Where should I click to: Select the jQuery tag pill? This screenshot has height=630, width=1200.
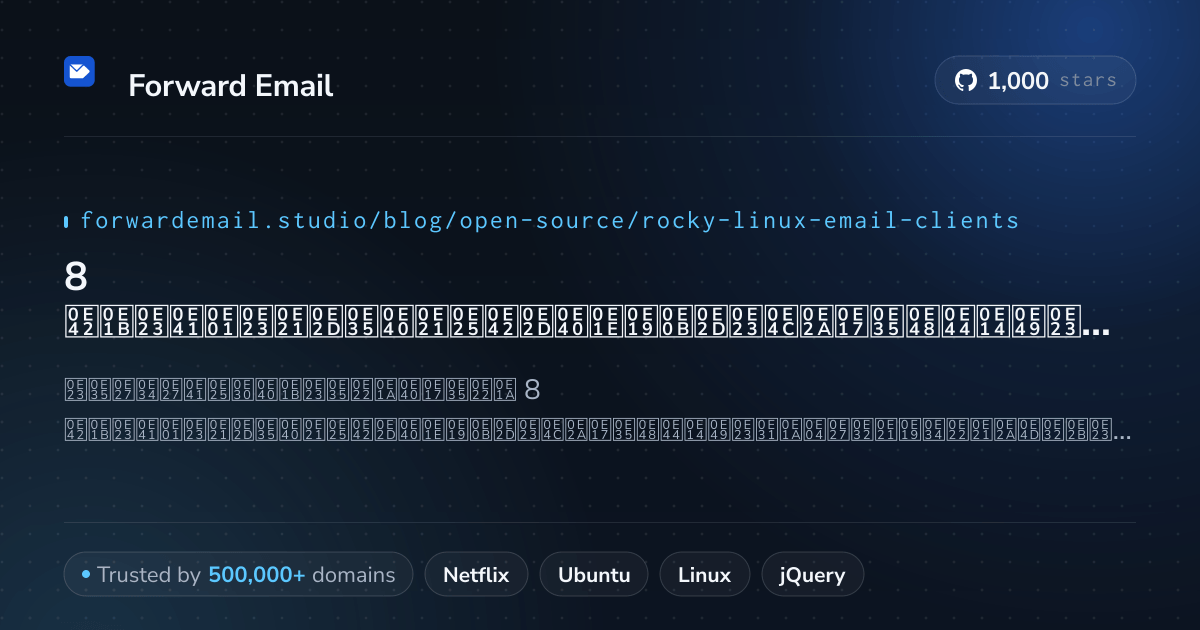coord(812,575)
